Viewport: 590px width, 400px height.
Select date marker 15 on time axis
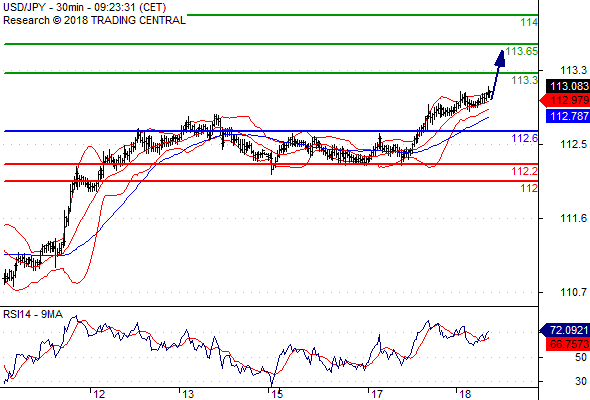pyautogui.click(x=277, y=394)
